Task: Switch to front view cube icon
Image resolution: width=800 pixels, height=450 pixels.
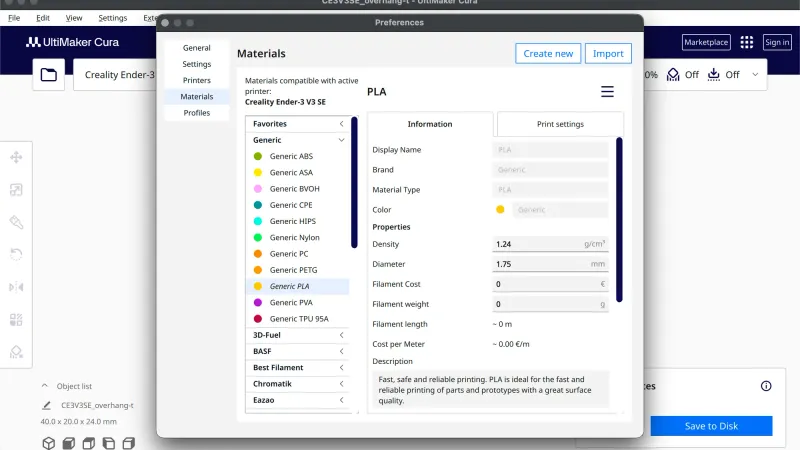Action: 68,443
